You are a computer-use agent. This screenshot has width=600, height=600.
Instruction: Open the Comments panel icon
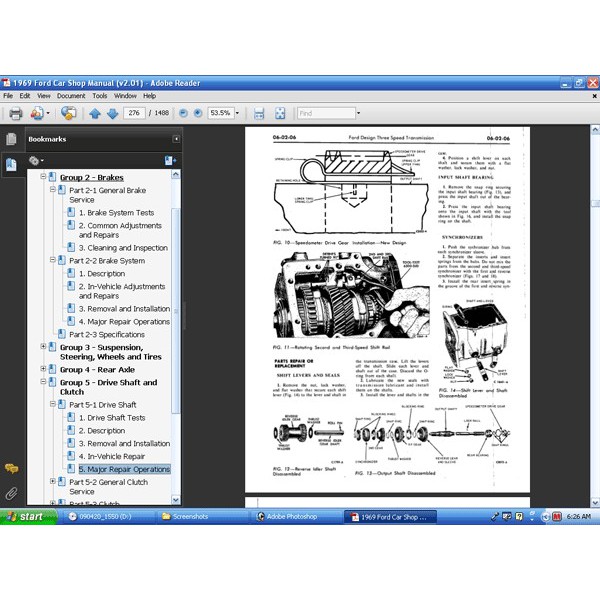[x=11, y=468]
